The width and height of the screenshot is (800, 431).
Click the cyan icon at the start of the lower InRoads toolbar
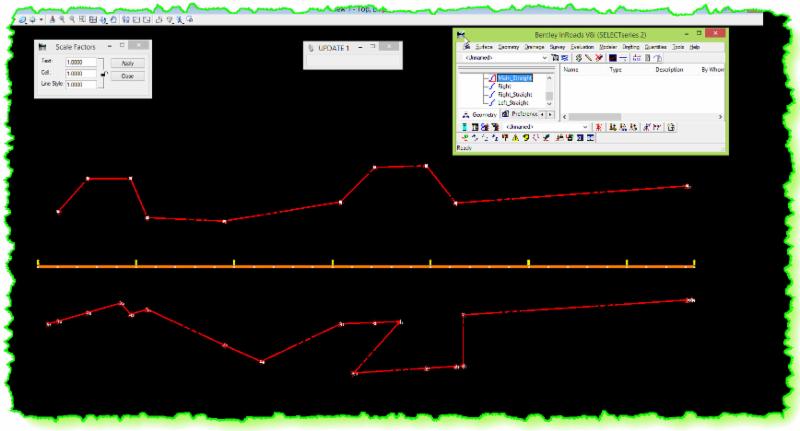(x=464, y=127)
